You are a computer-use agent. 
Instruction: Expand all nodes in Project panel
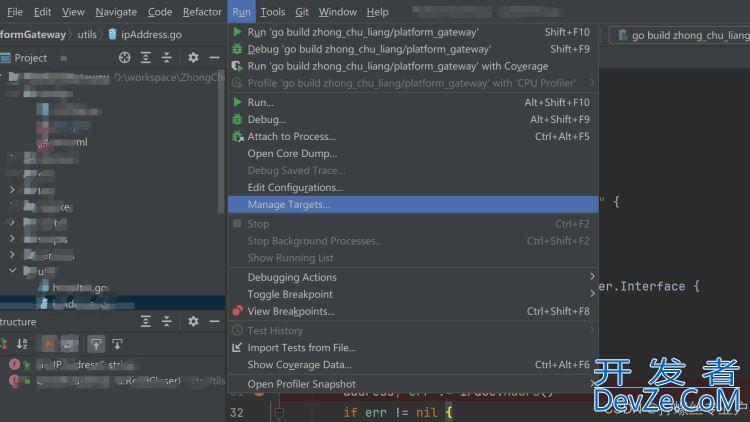pyautogui.click(x=146, y=58)
